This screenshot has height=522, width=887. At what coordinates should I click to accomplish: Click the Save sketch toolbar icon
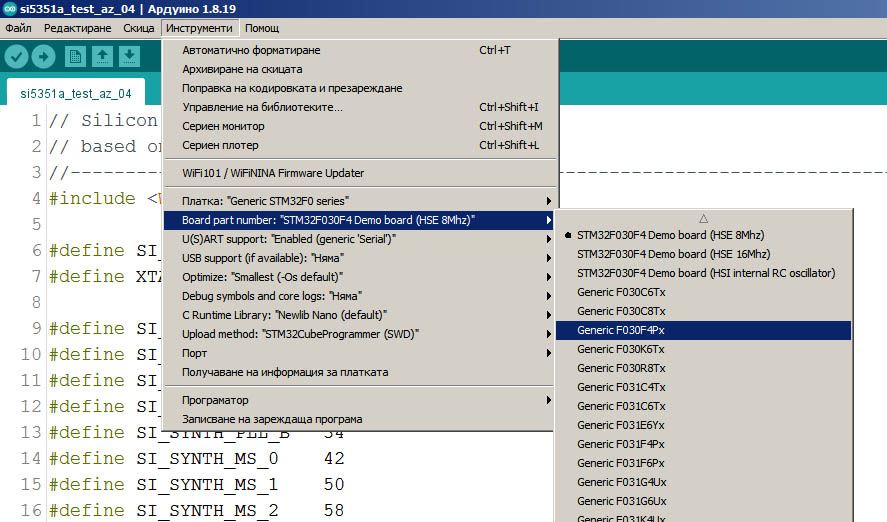click(128, 56)
